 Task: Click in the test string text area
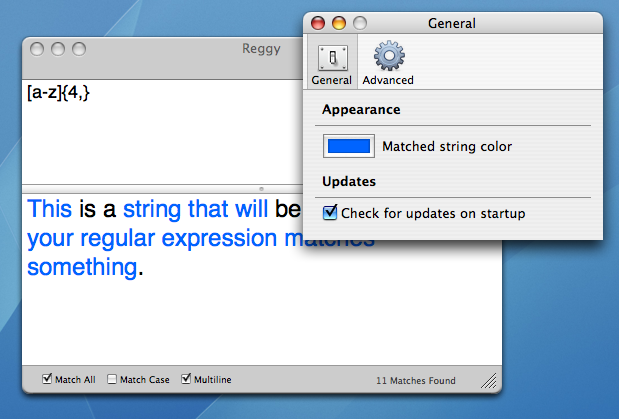pyautogui.click(x=250, y=320)
